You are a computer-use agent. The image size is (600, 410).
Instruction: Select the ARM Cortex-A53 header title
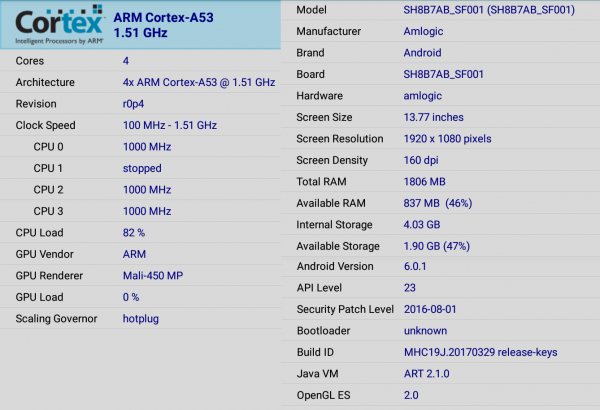163,18
